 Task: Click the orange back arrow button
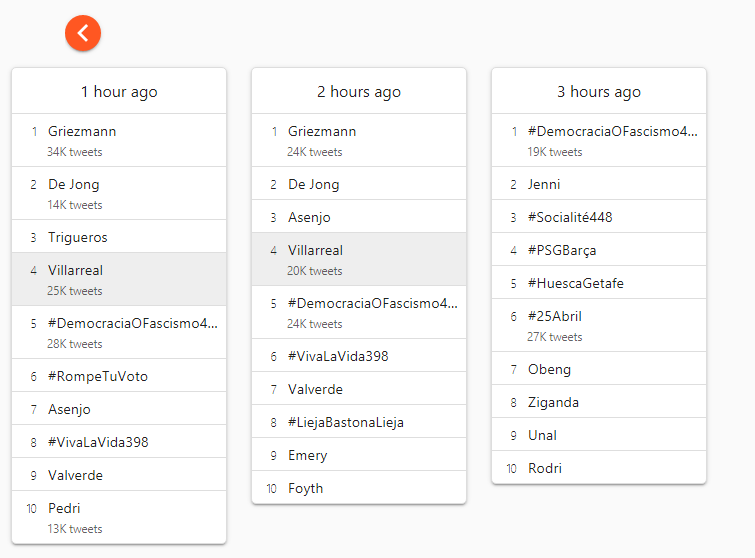tap(83, 33)
